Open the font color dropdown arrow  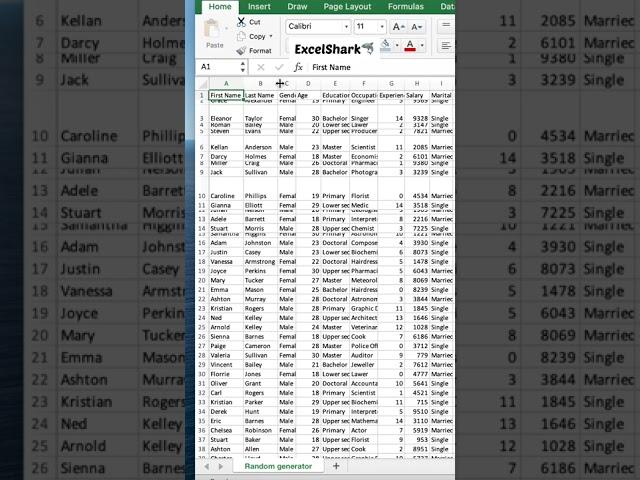click(x=422, y=45)
